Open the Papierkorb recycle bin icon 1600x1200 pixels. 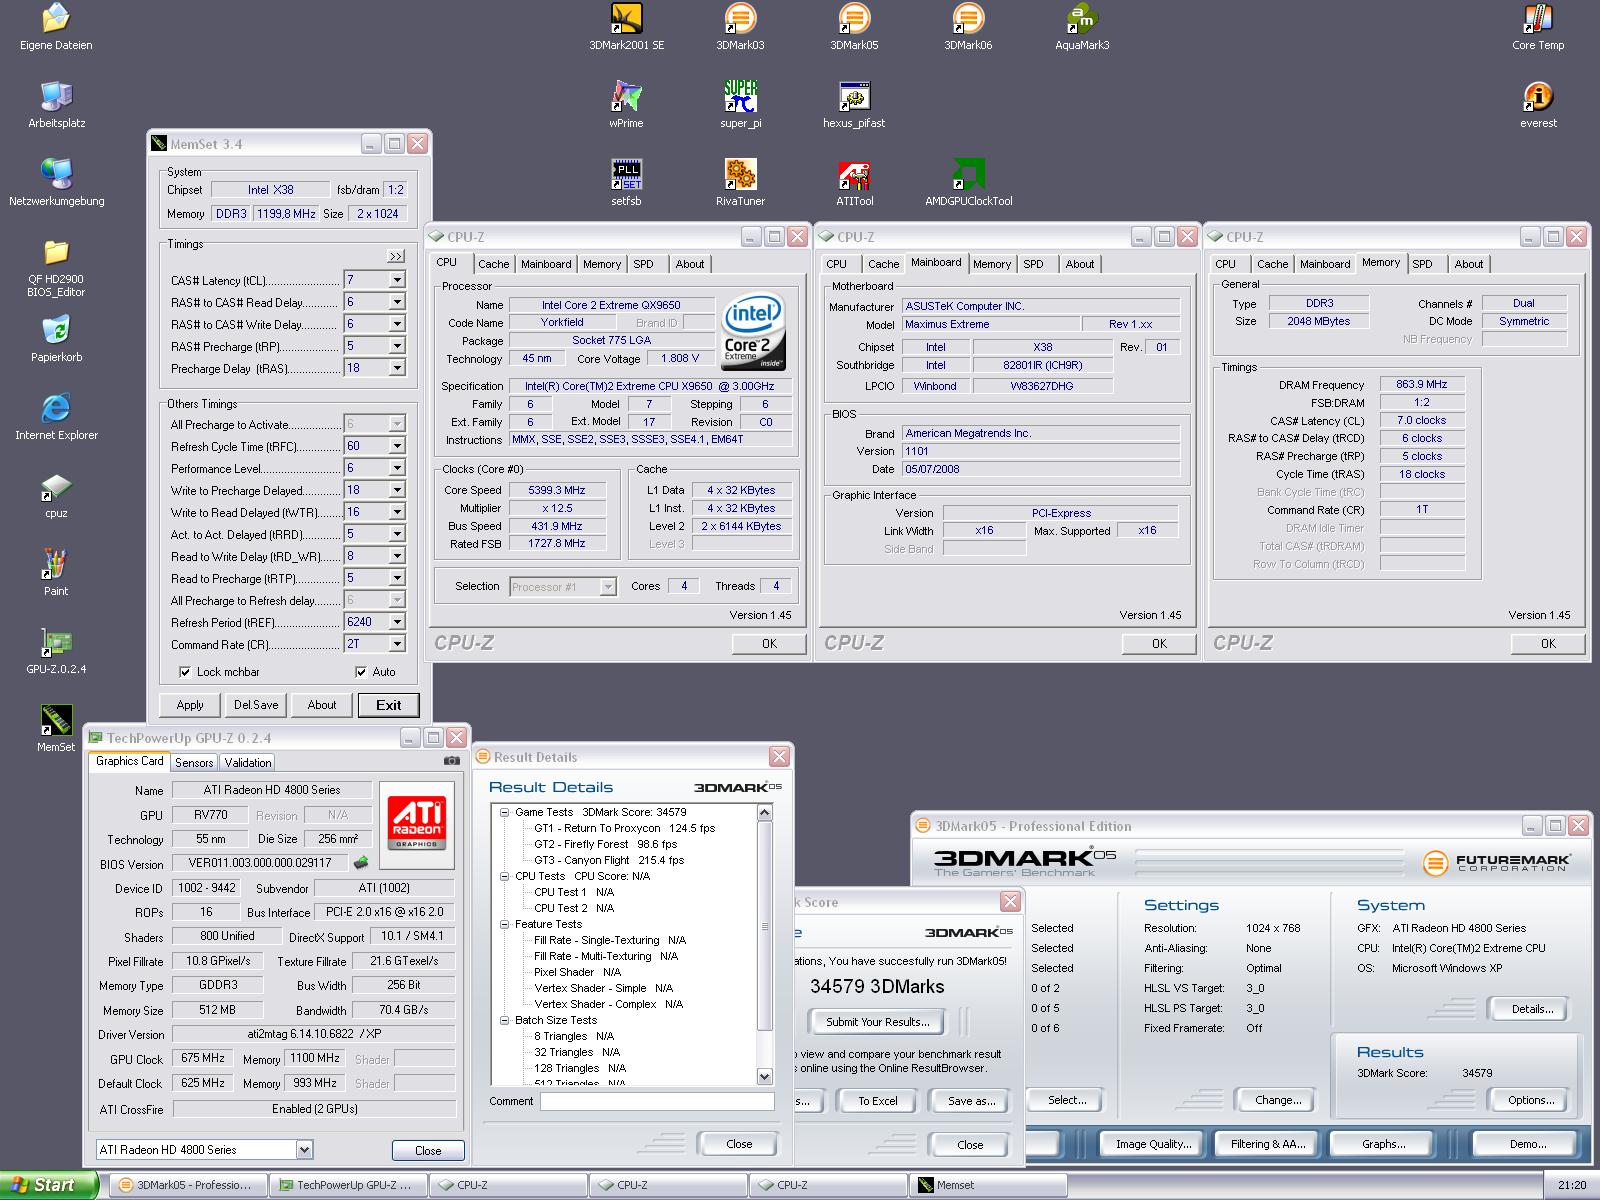point(56,339)
